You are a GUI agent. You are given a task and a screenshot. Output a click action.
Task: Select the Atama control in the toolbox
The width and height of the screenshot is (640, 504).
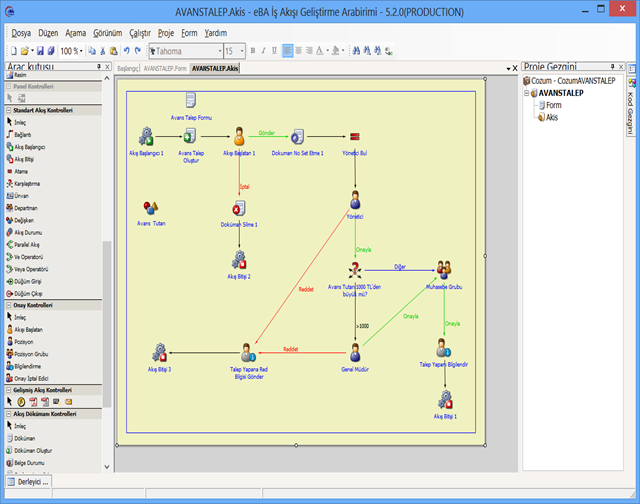[x=17, y=171]
